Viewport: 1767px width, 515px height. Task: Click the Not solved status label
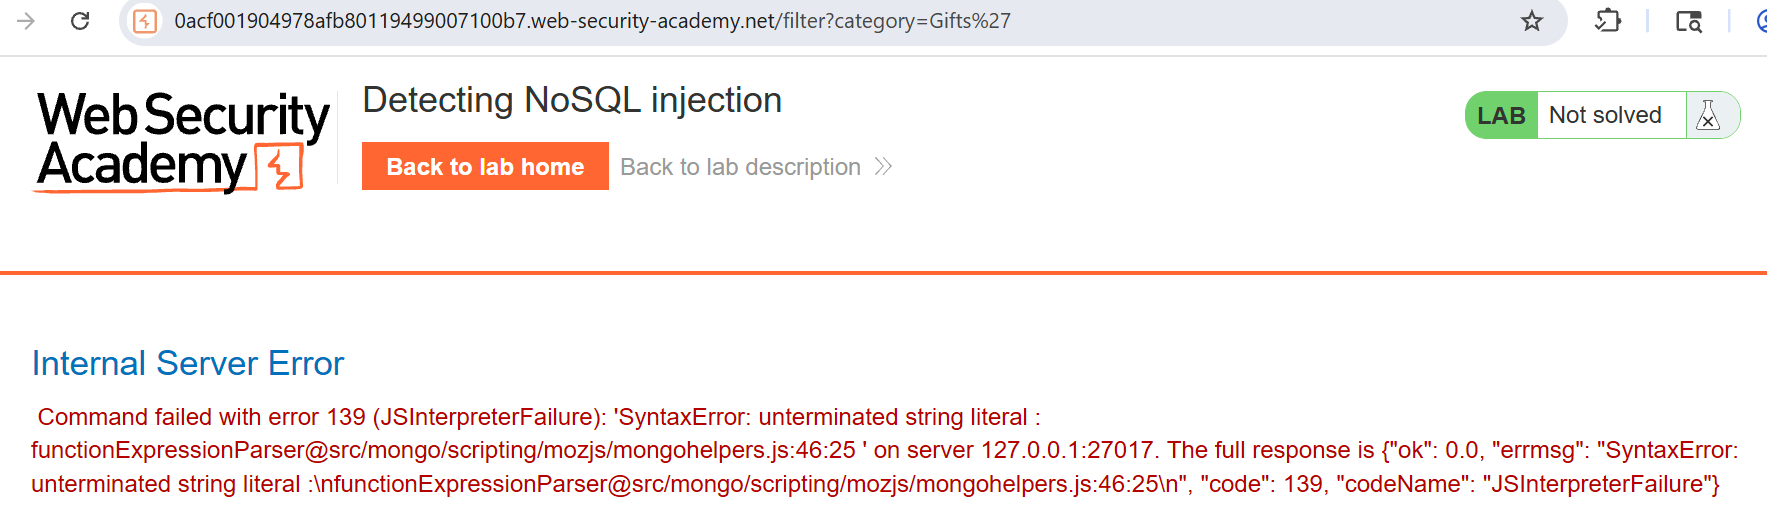(x=1605, y=116)
